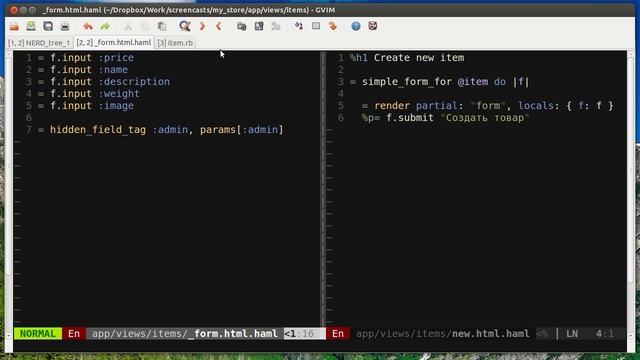This screenshot has height=360, width=640.
Task: Click the green NORMAL mode indicator
Action: point(38,334)
